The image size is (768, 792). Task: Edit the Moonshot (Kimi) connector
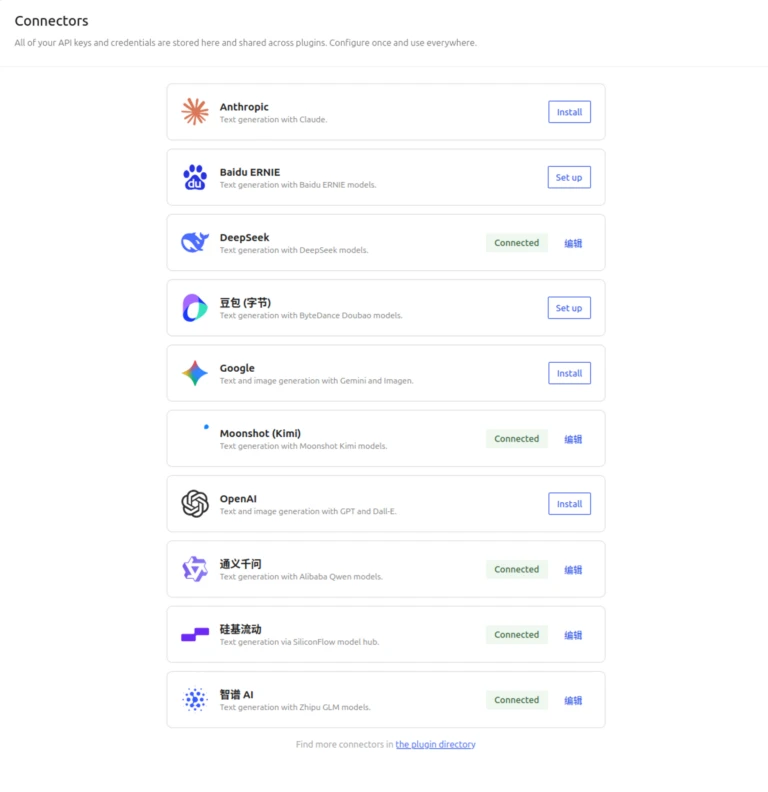click(x=573, y=439)
